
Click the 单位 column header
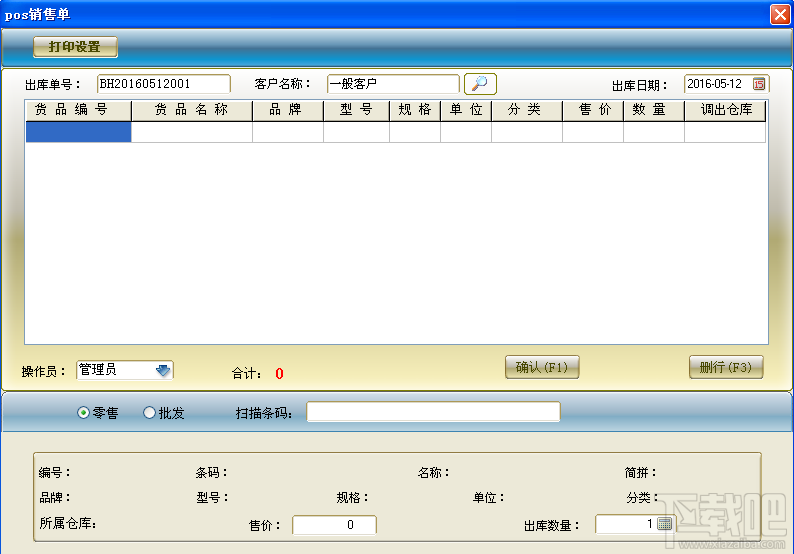pos(466,110)
